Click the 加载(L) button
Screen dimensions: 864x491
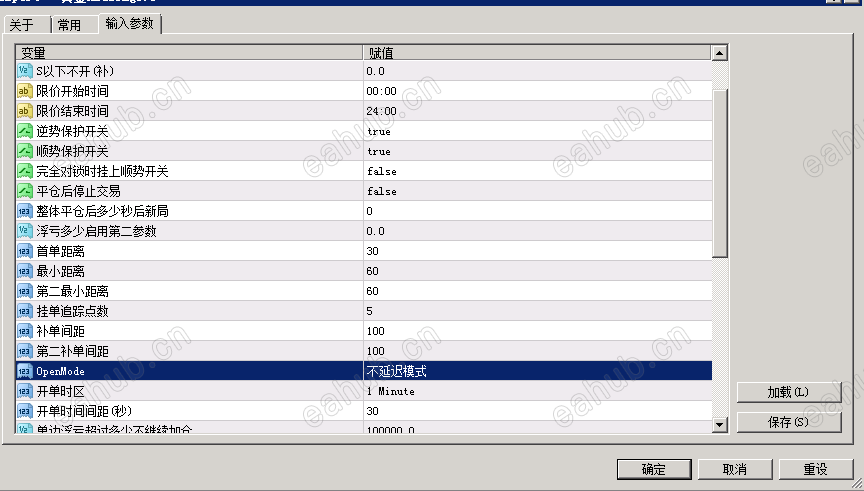tap(789, 392)
